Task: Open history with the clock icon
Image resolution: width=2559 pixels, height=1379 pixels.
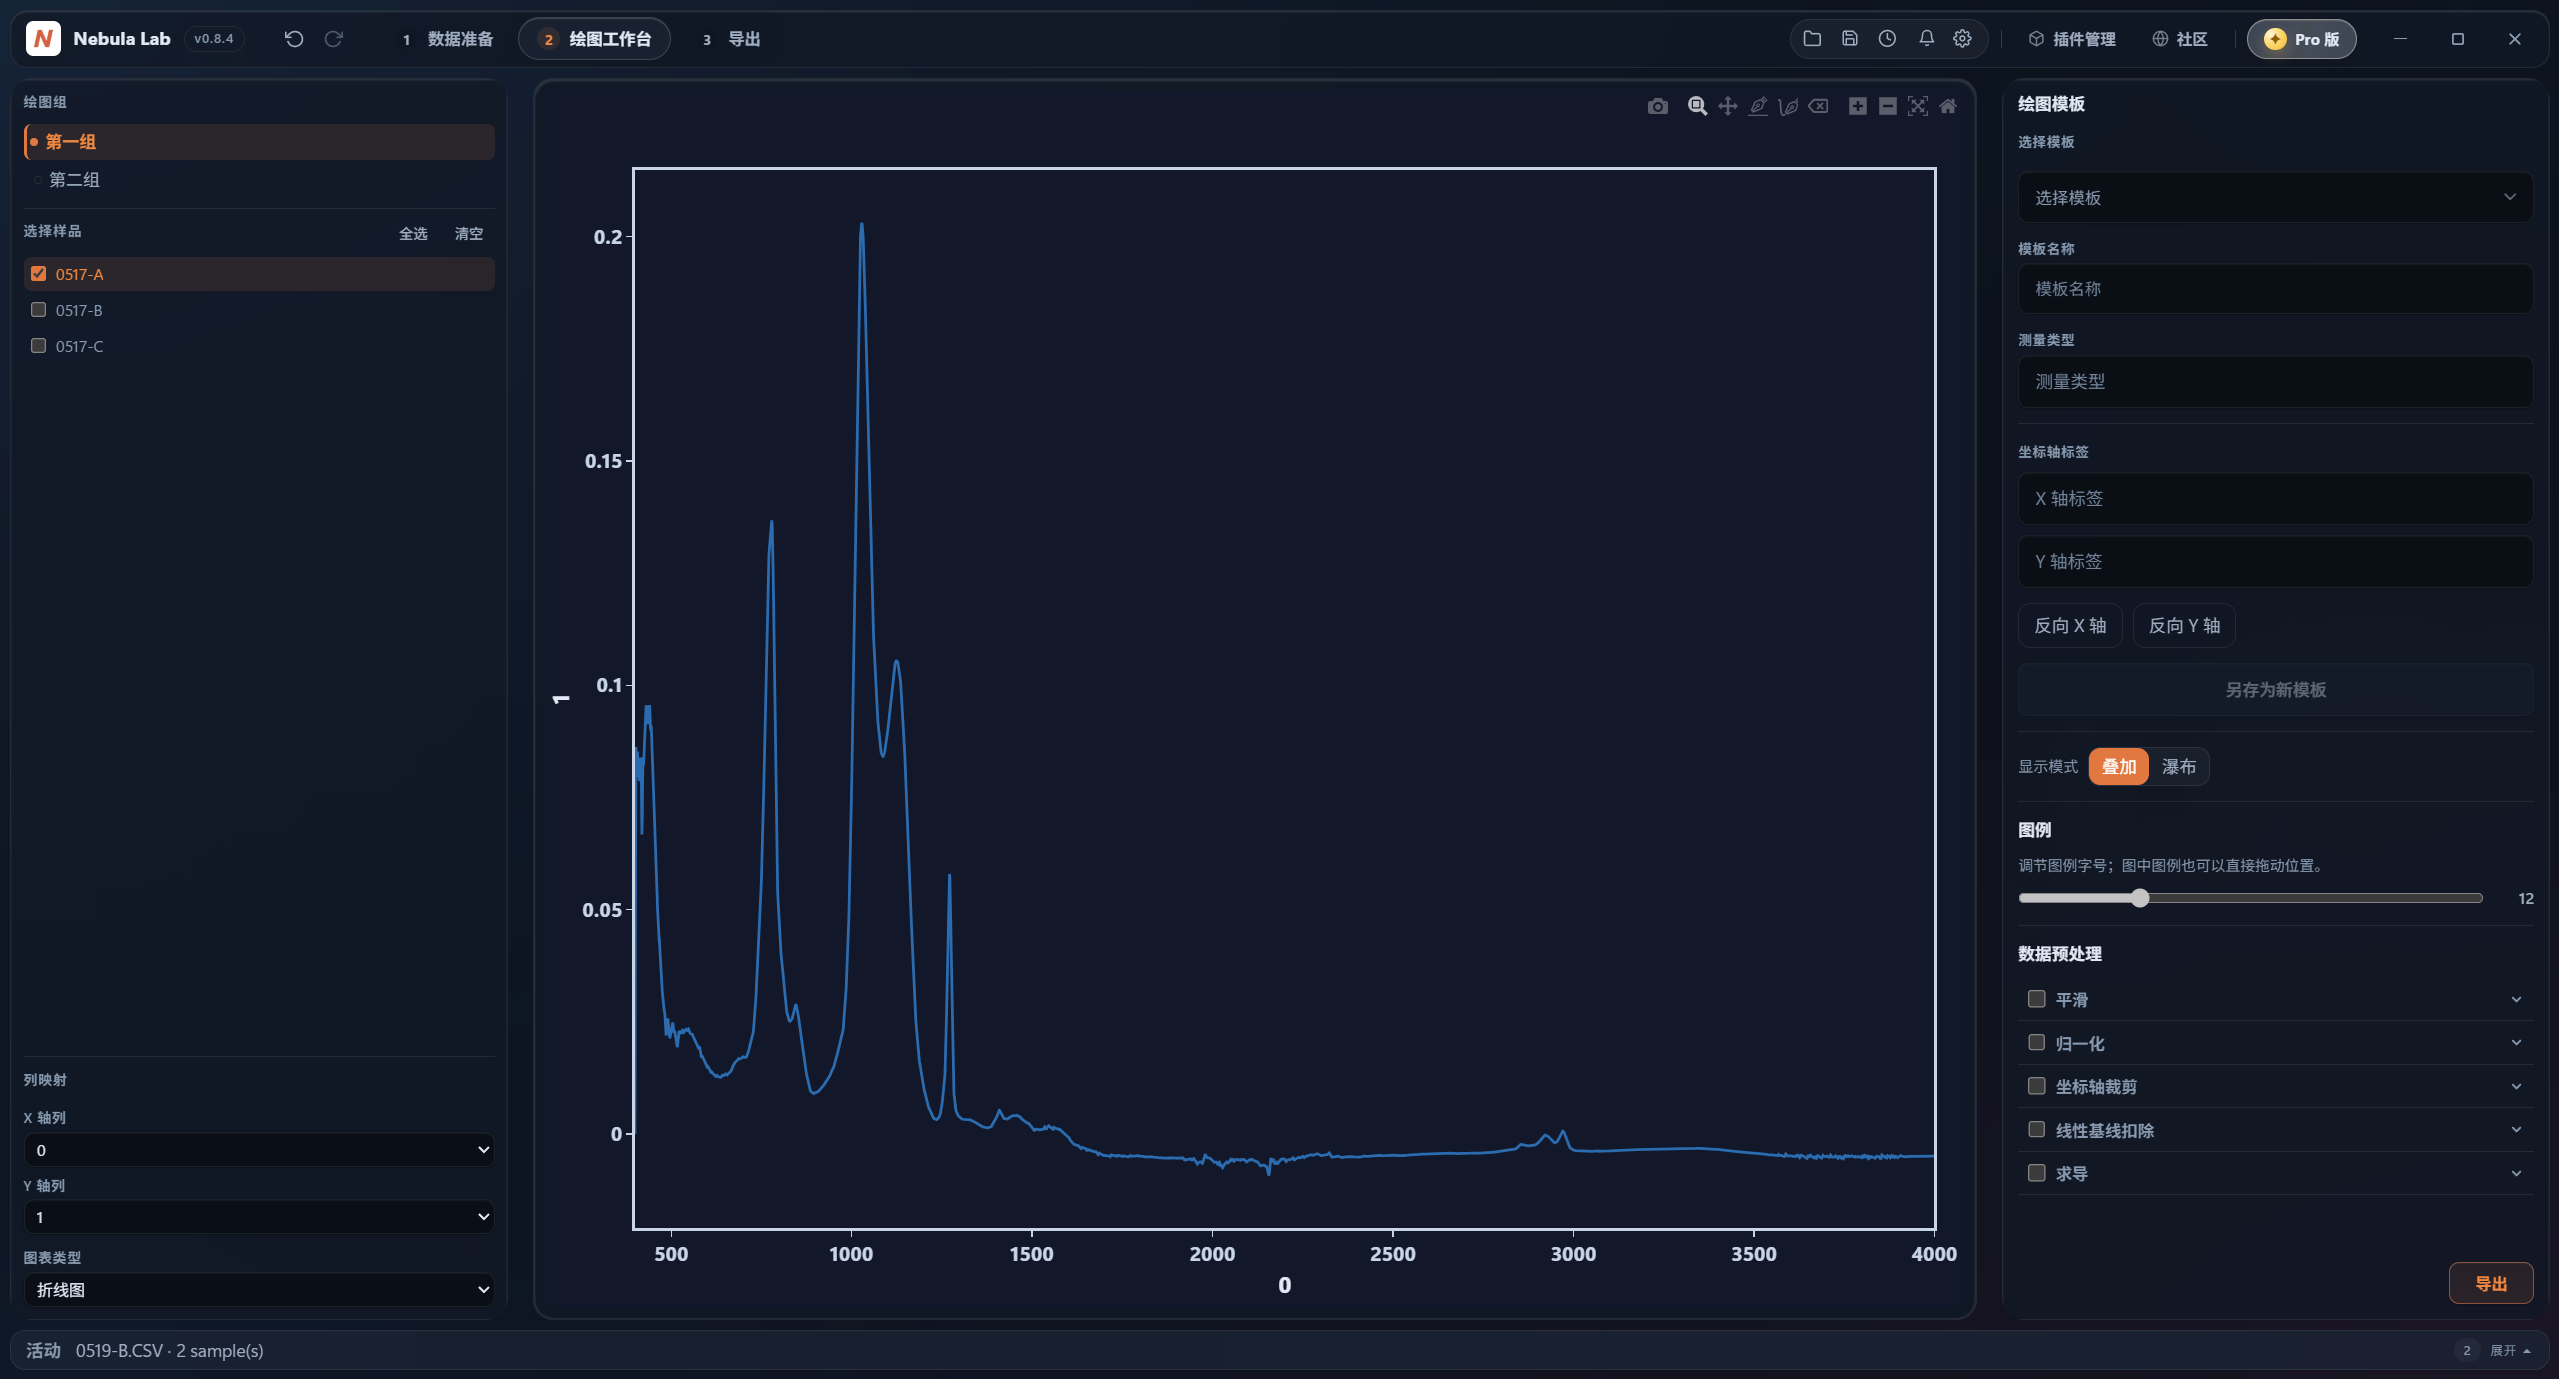Action: (x=1886, y=39)
